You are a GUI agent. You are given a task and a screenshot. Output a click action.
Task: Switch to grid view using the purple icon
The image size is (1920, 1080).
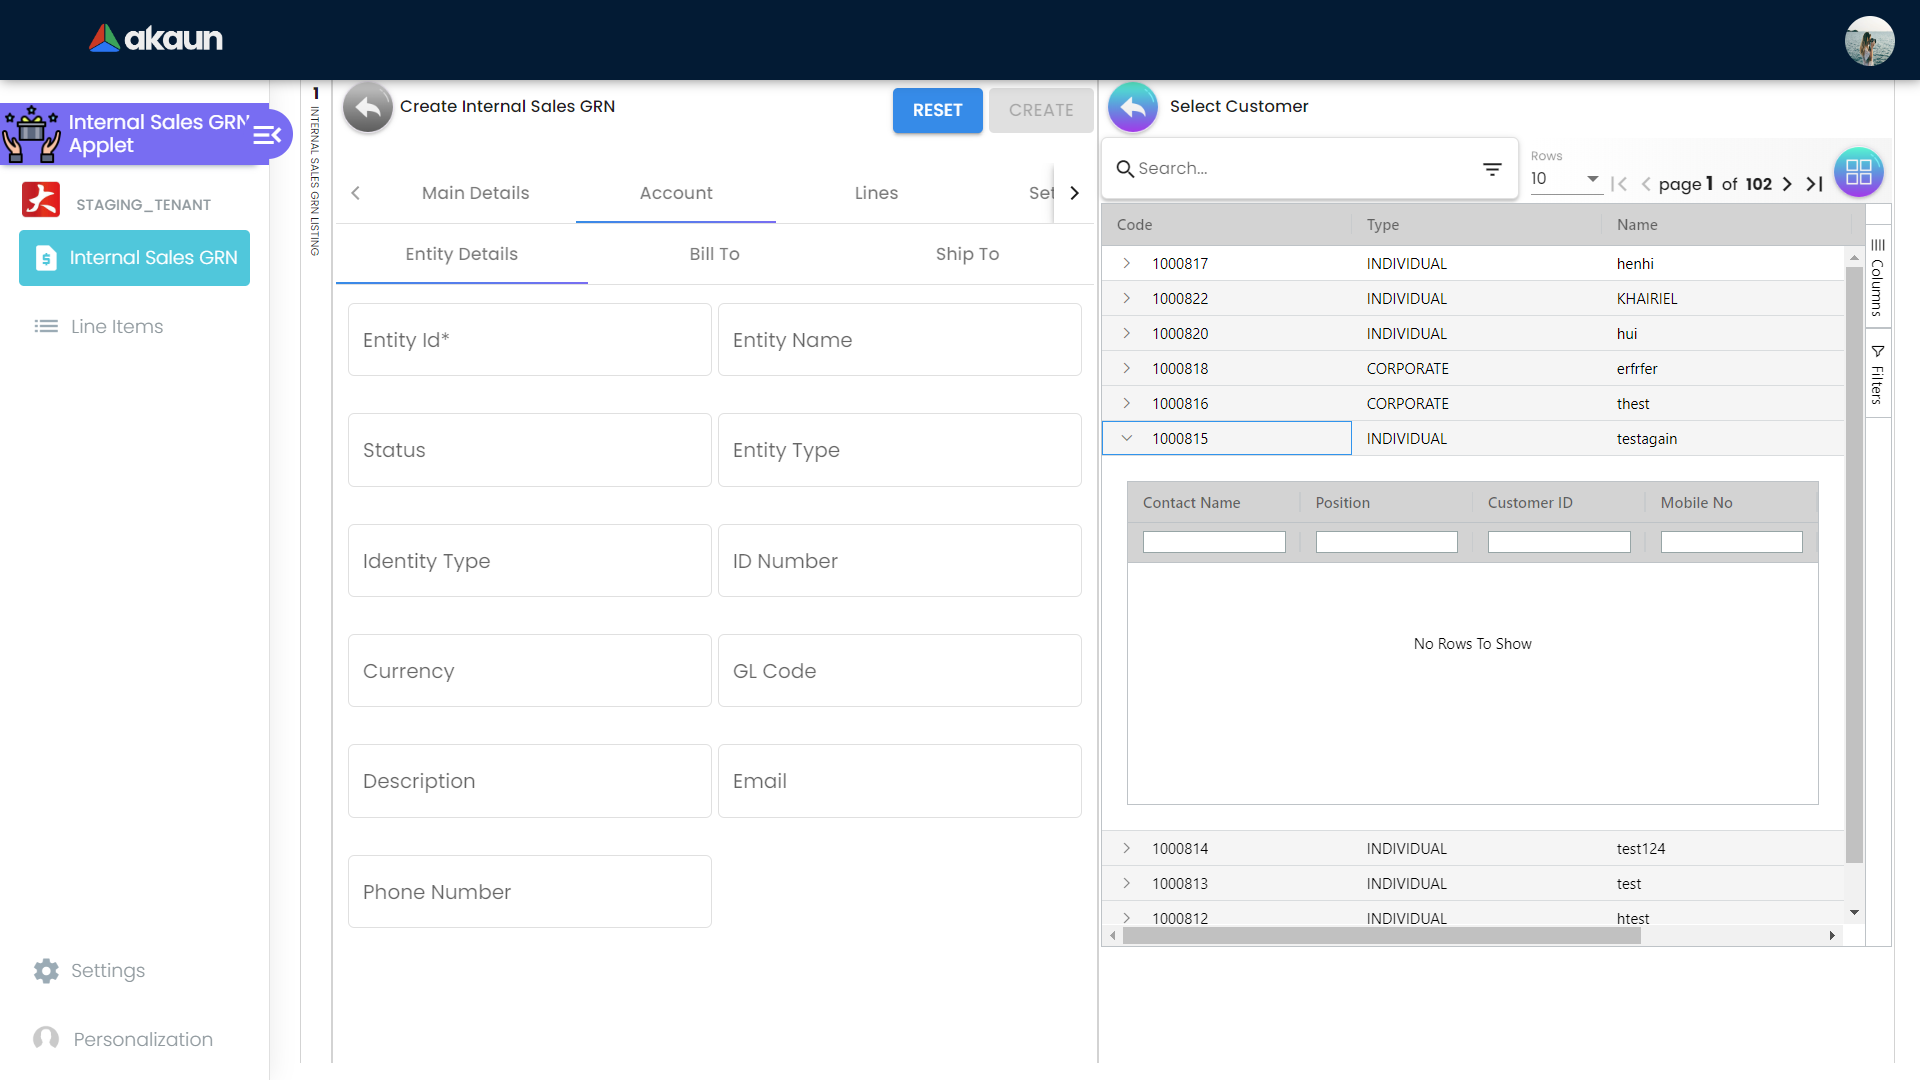coord(1858,172)
